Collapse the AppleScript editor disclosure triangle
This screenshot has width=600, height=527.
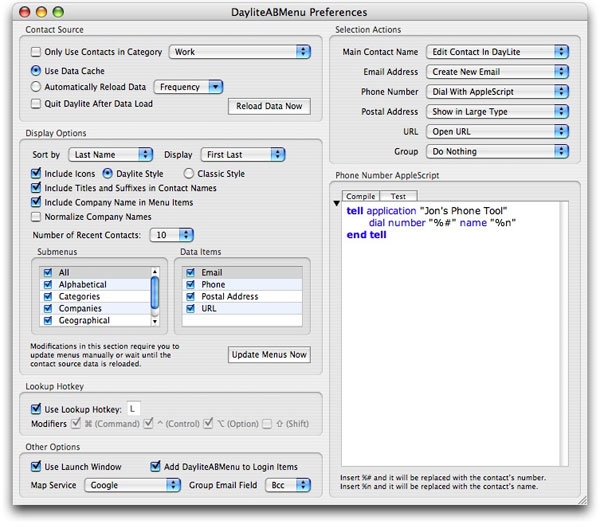coord(336,203)
